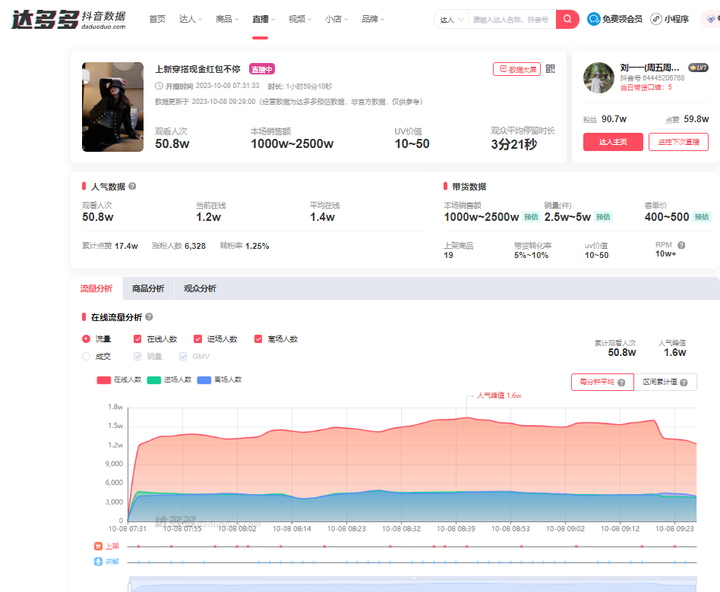Viewport: 720px width, 592px height.
Task: Uncheck the 离场人数 checkbox
Action: [258, 339]
